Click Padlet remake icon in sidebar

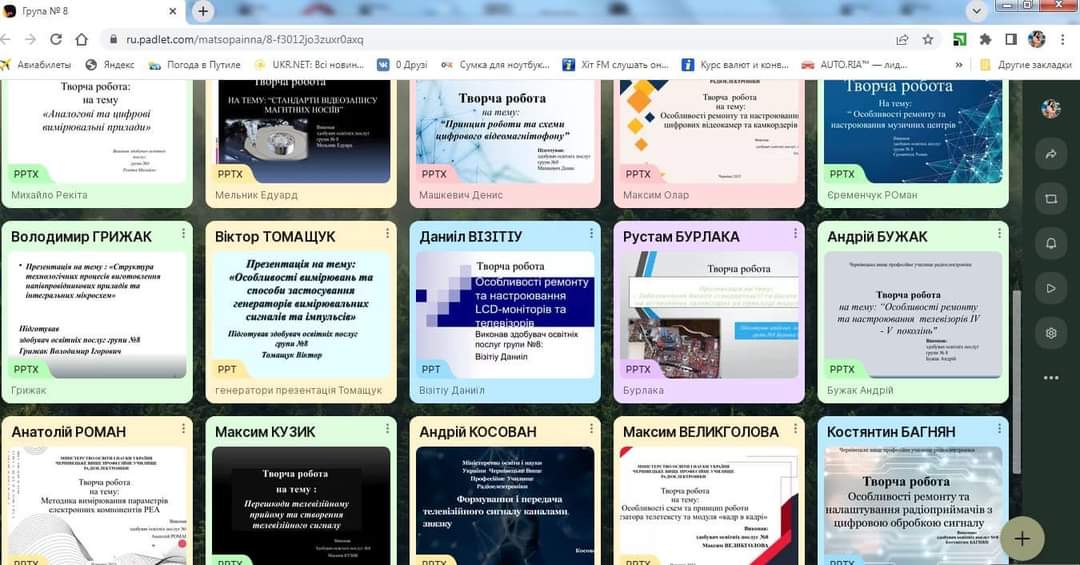point(1050,198)
